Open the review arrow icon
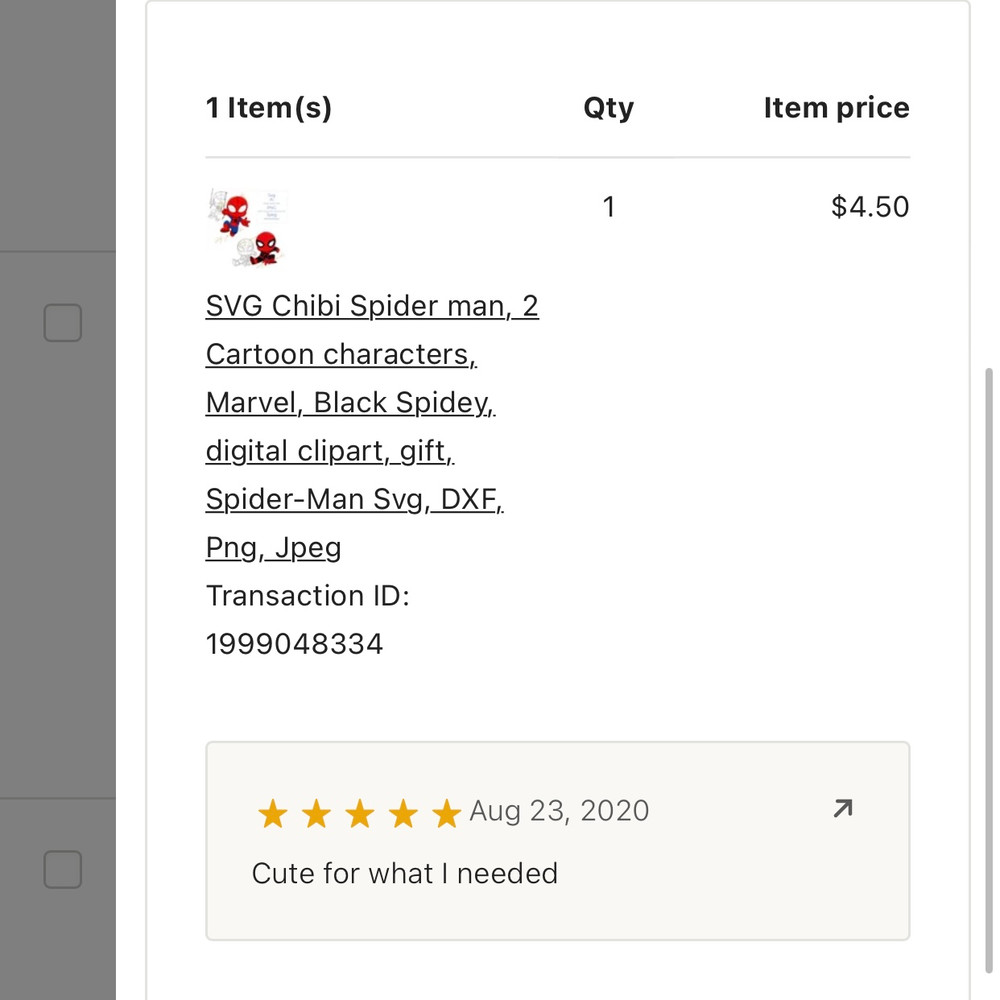The image size is (1000, 1000). pos(843,808)
